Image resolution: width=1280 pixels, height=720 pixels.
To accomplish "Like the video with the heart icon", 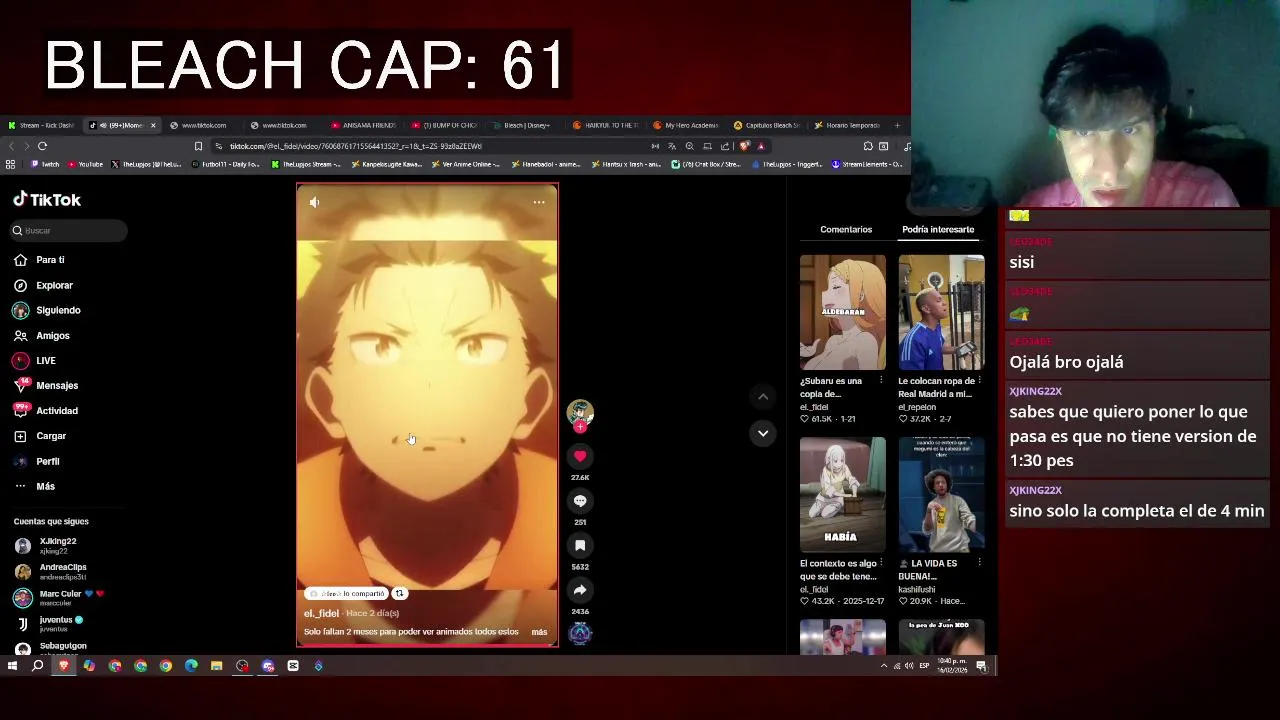I will [580, 456].
